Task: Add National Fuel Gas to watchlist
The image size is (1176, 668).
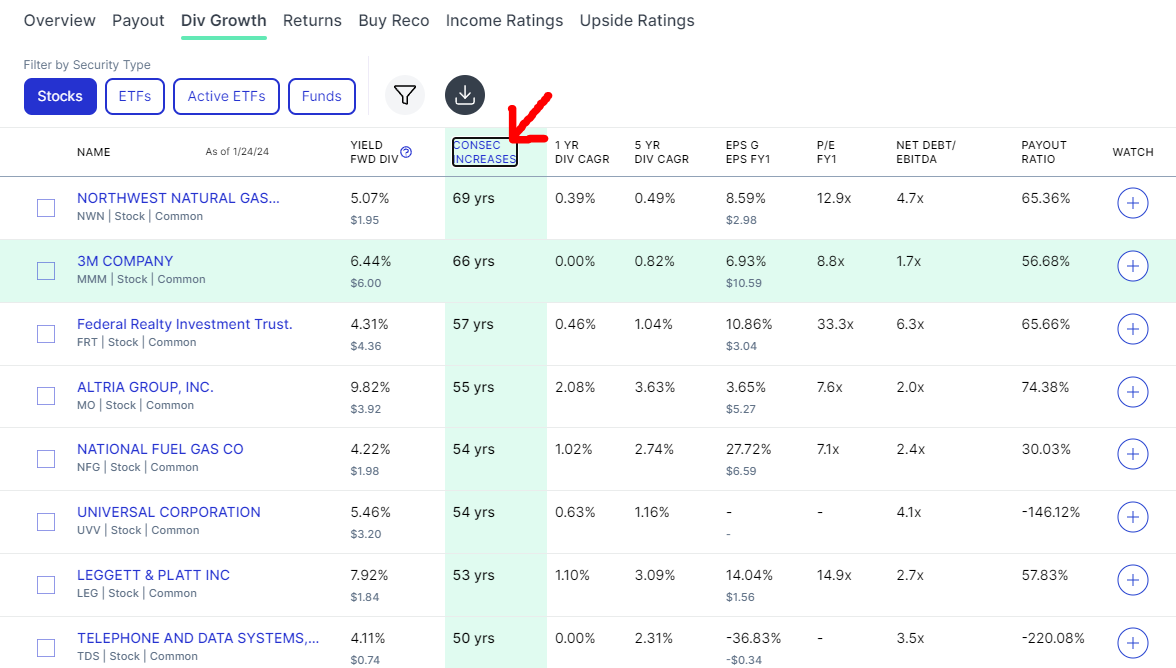Action: pos(1132,454)
